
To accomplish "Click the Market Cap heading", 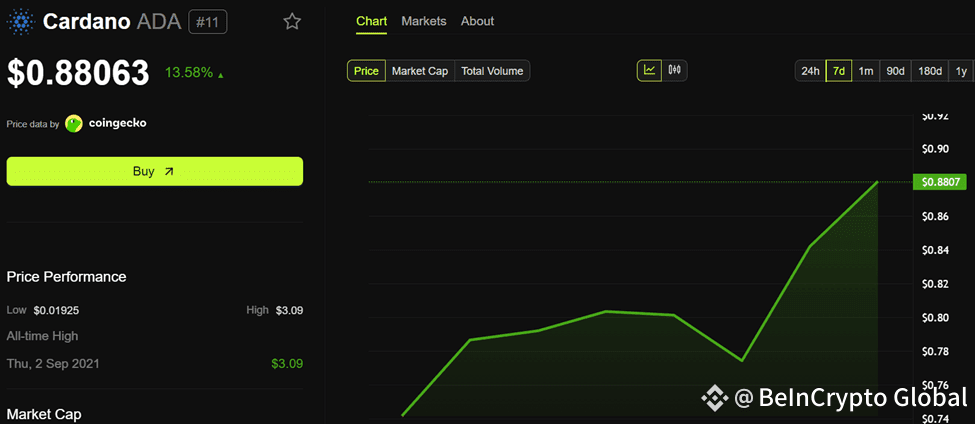I will 44,414.
